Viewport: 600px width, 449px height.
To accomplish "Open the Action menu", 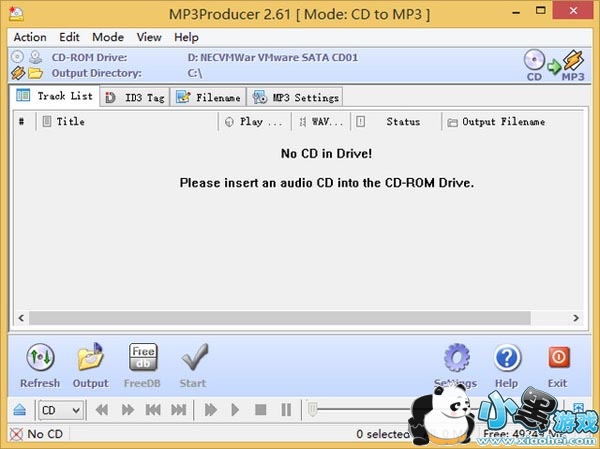I will point(30,37).
